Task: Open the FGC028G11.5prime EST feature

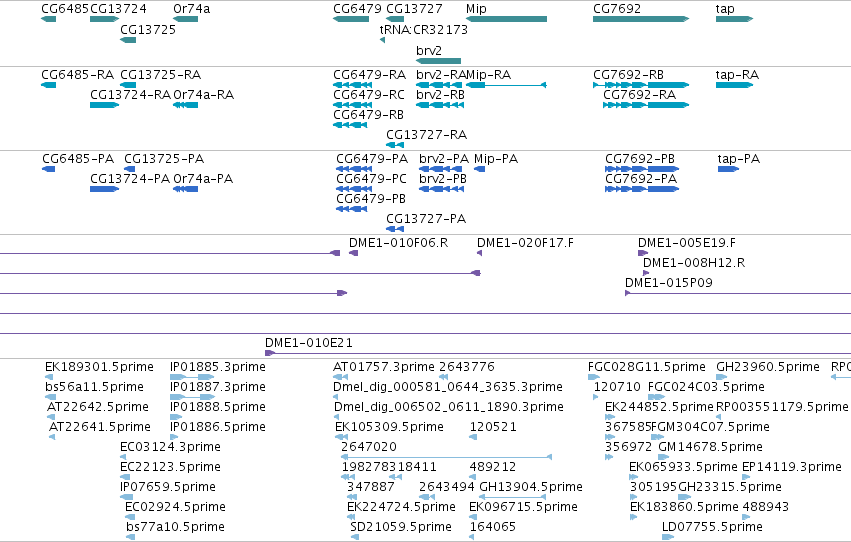Action: click(594, 377)
